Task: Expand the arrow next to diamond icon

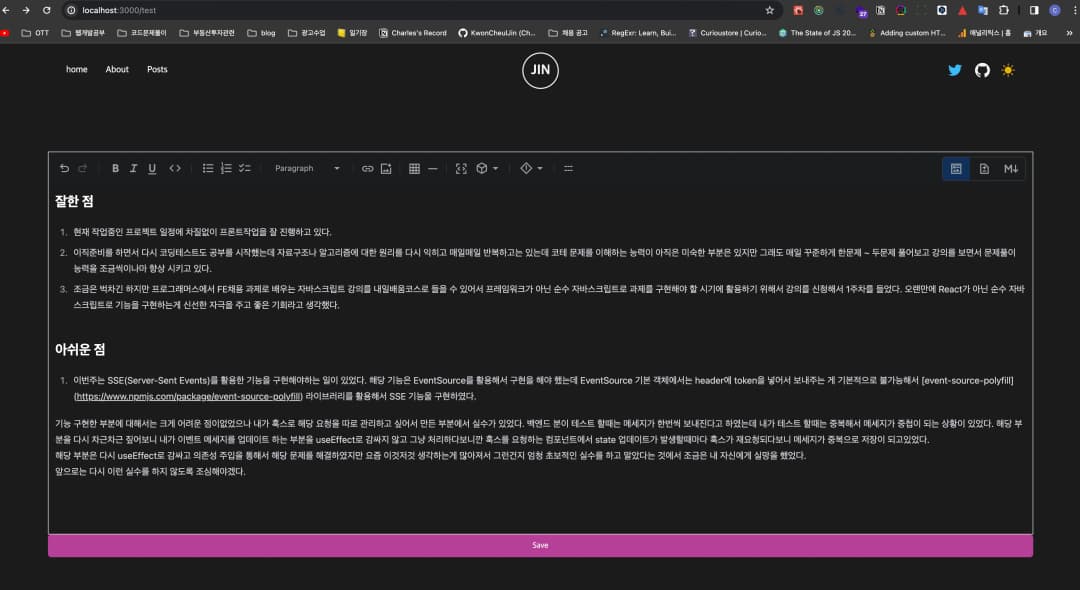Action: [540, 169]
